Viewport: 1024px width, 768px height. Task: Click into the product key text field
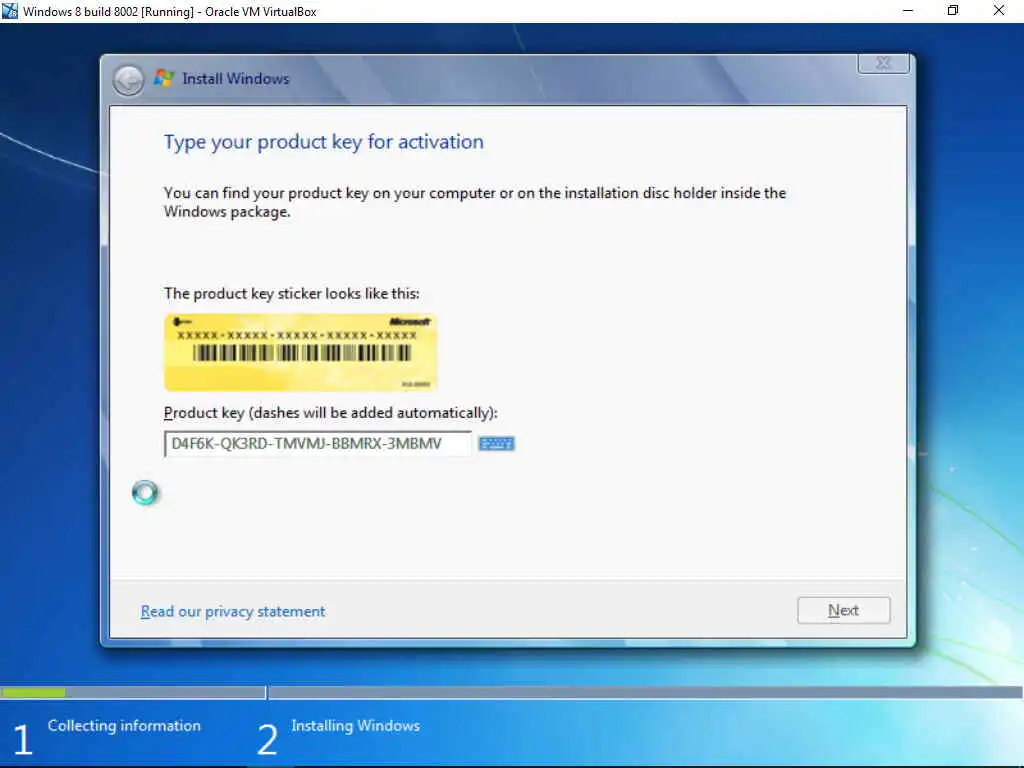[x=317, y=444]
